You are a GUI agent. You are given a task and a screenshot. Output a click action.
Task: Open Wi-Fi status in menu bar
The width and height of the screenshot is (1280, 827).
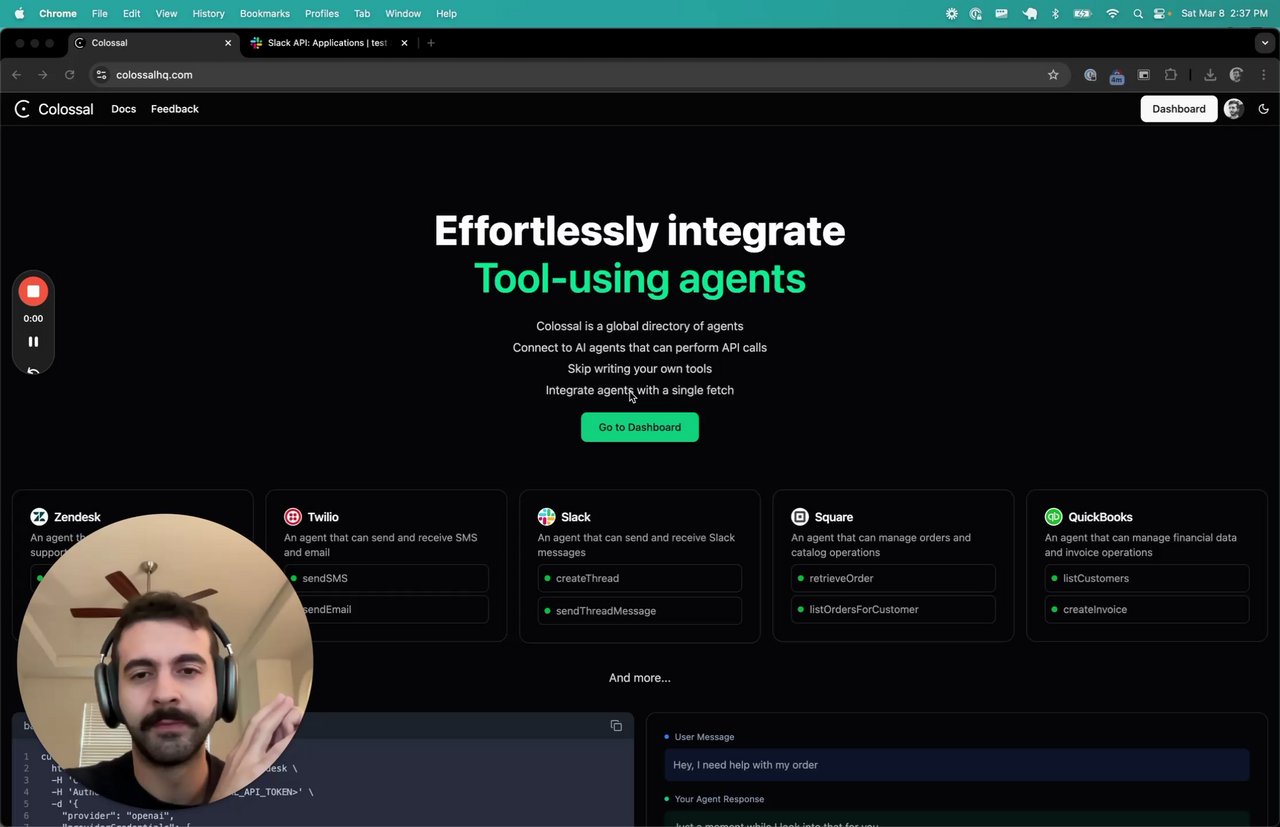[1112, 14]
